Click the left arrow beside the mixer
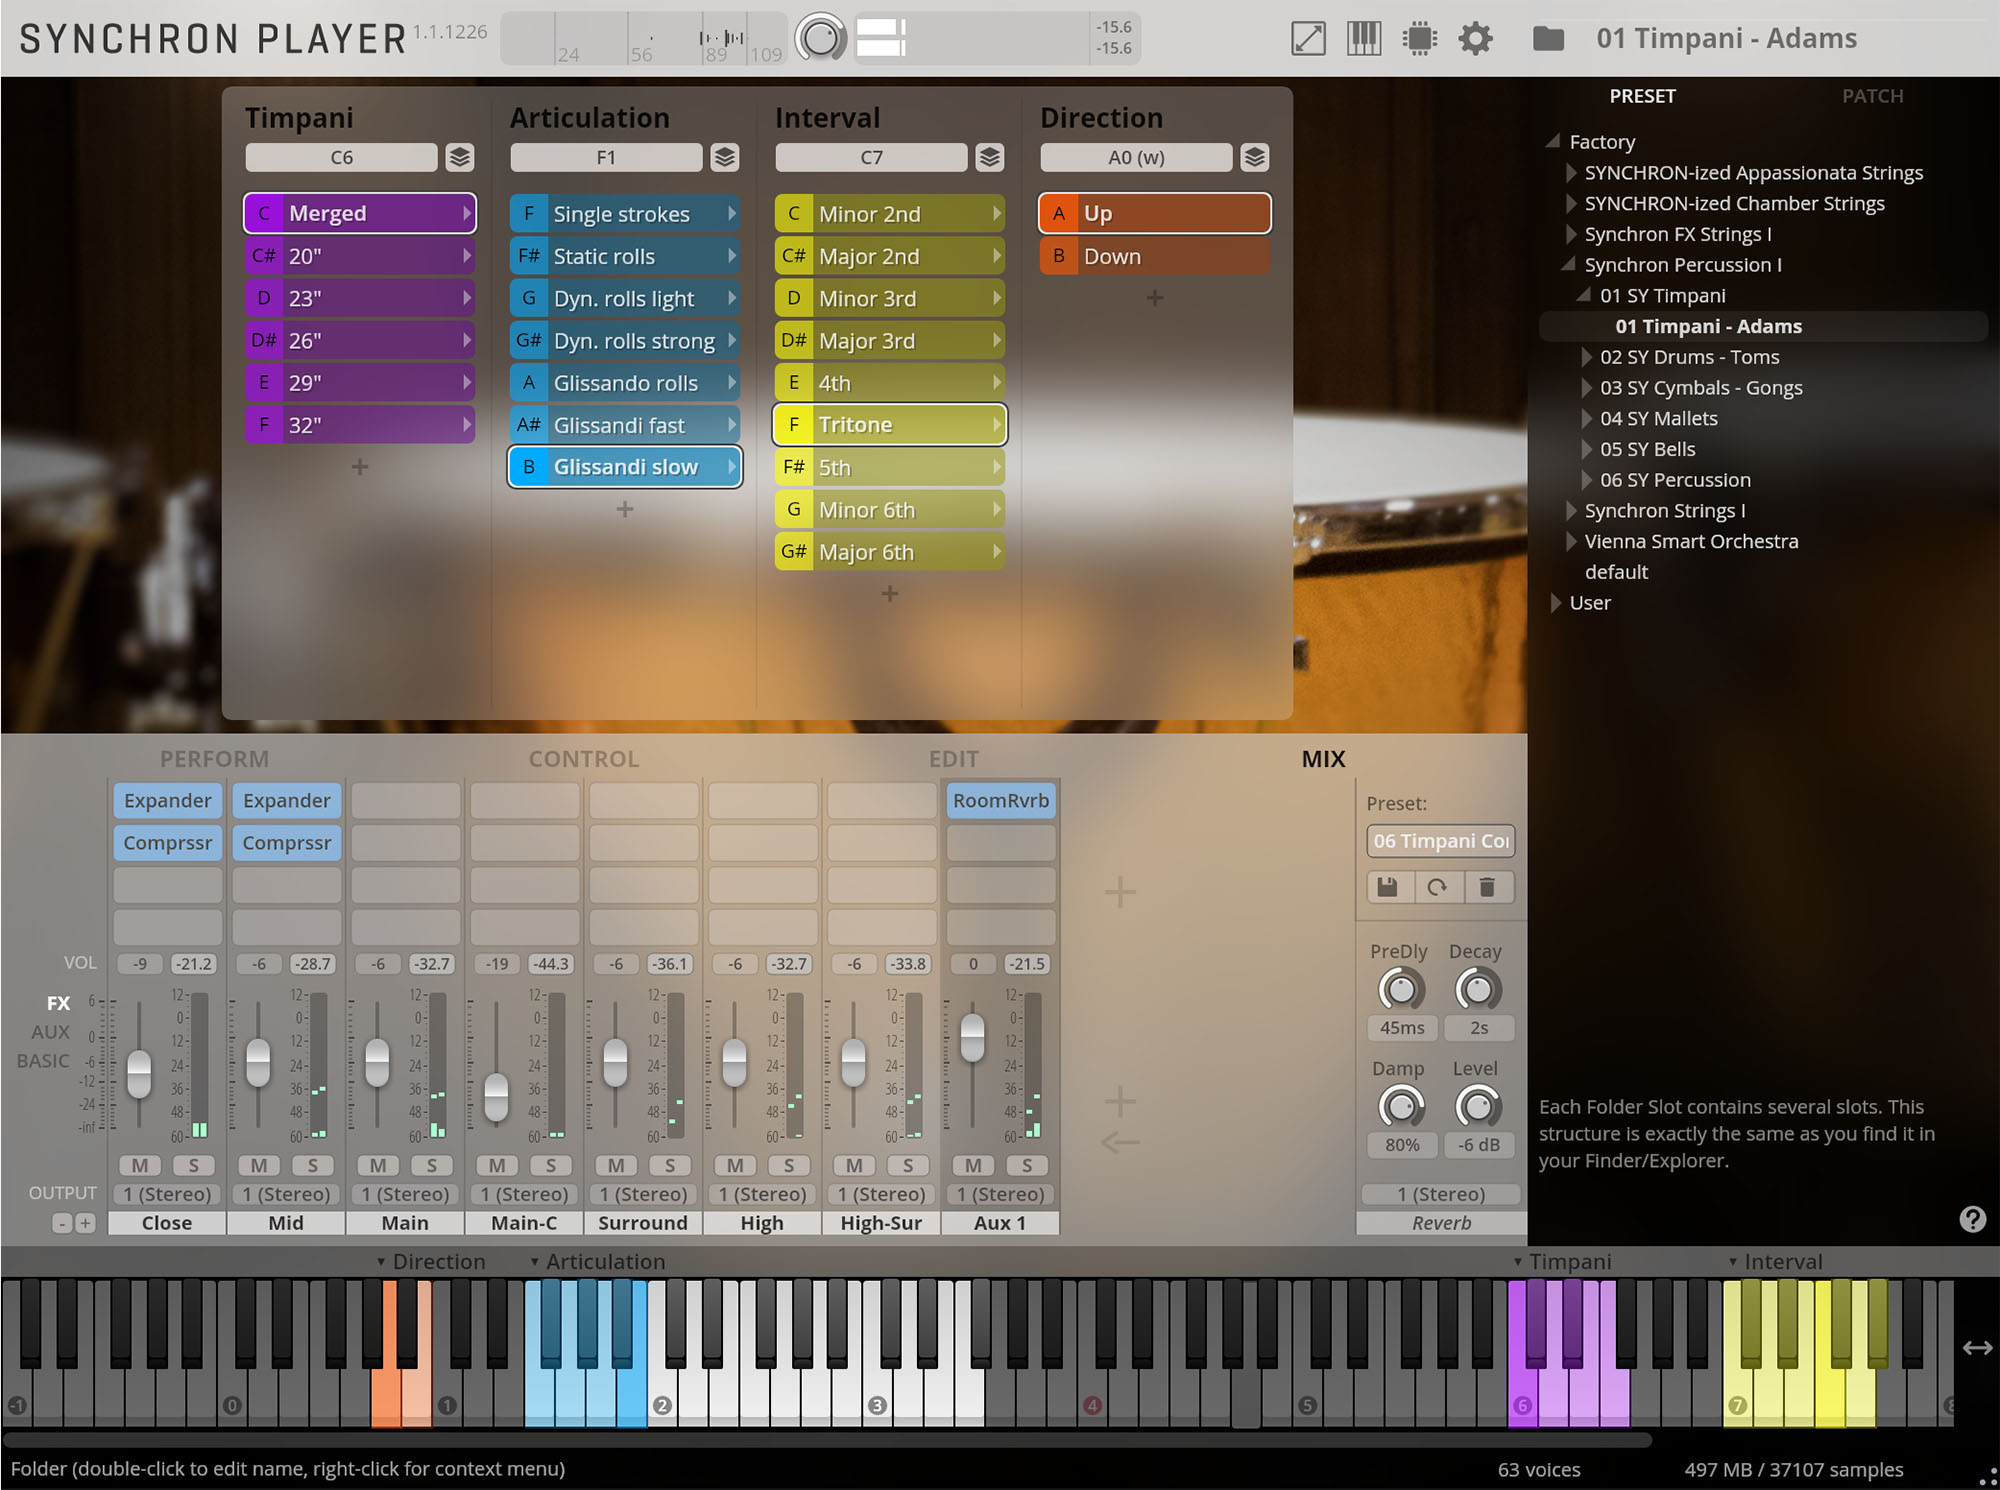 1120,1142
